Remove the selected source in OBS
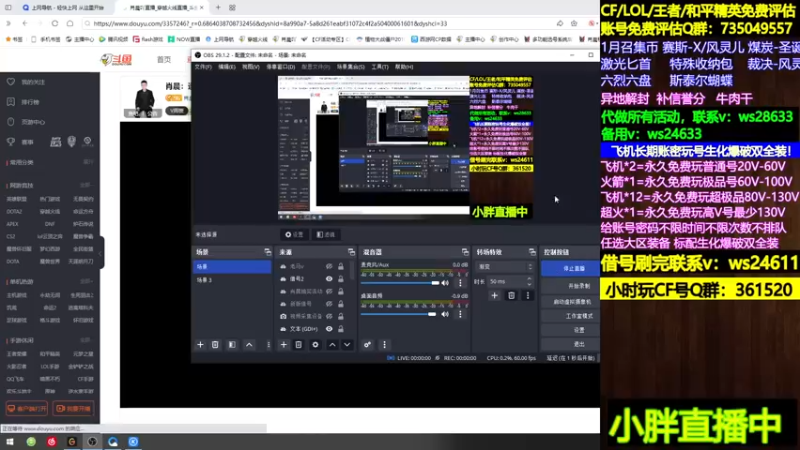This screenshot has width=800, height=450. tap(298, 345)
